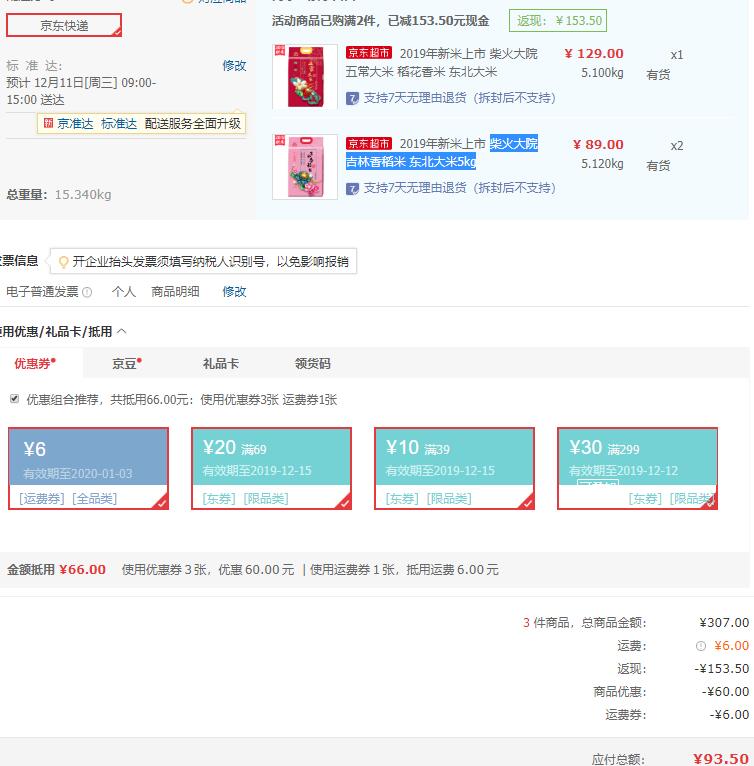Switch to the 领货码 tab
754x766 pixels.
coord(313,363)
